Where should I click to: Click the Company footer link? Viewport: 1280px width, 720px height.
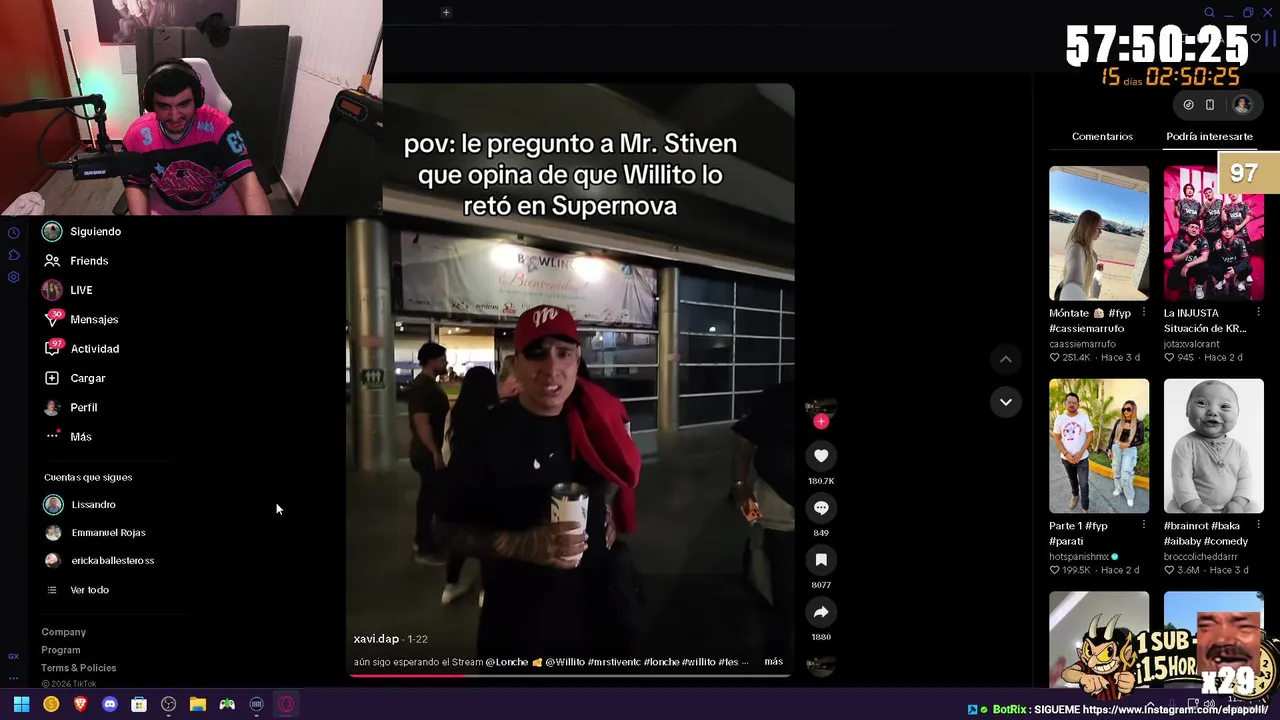point(63,632)
